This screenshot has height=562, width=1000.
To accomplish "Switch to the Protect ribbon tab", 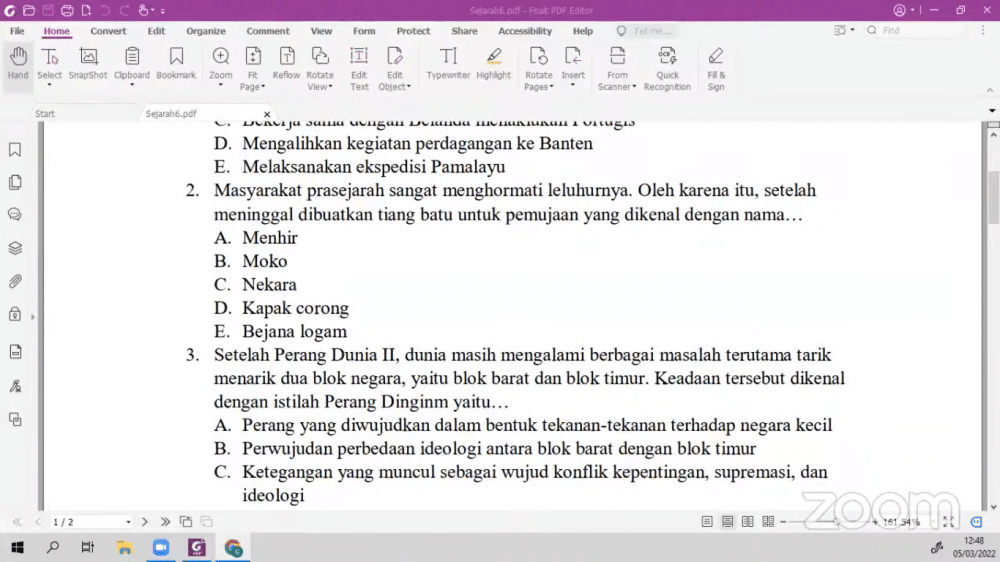I will 413,31.
